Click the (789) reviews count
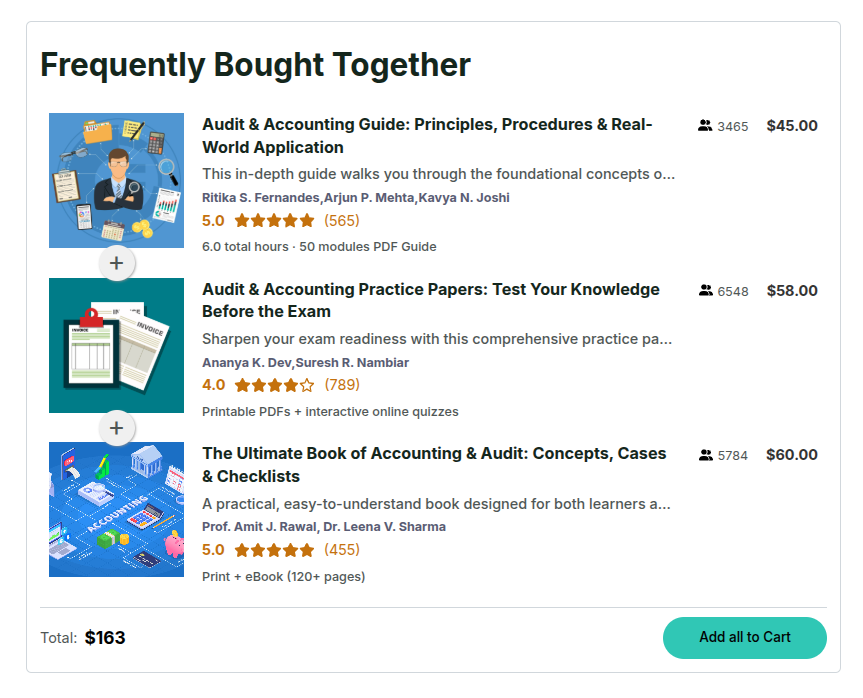 click(342, 385)
